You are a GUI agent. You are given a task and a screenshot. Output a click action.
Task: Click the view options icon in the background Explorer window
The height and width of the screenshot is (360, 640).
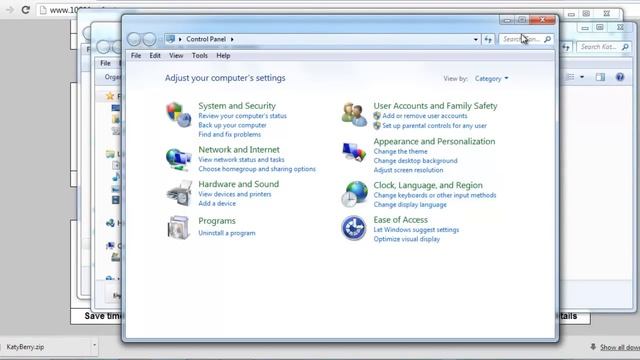coord(571,77)
